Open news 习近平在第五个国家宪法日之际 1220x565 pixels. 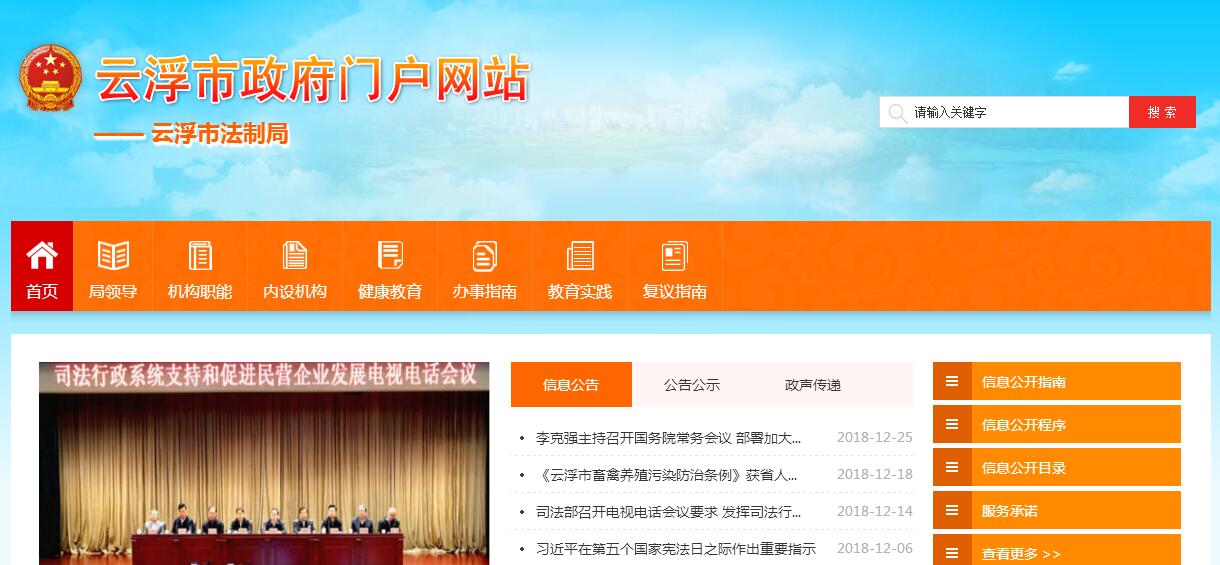pyautogui.click(x=676, y=548)
